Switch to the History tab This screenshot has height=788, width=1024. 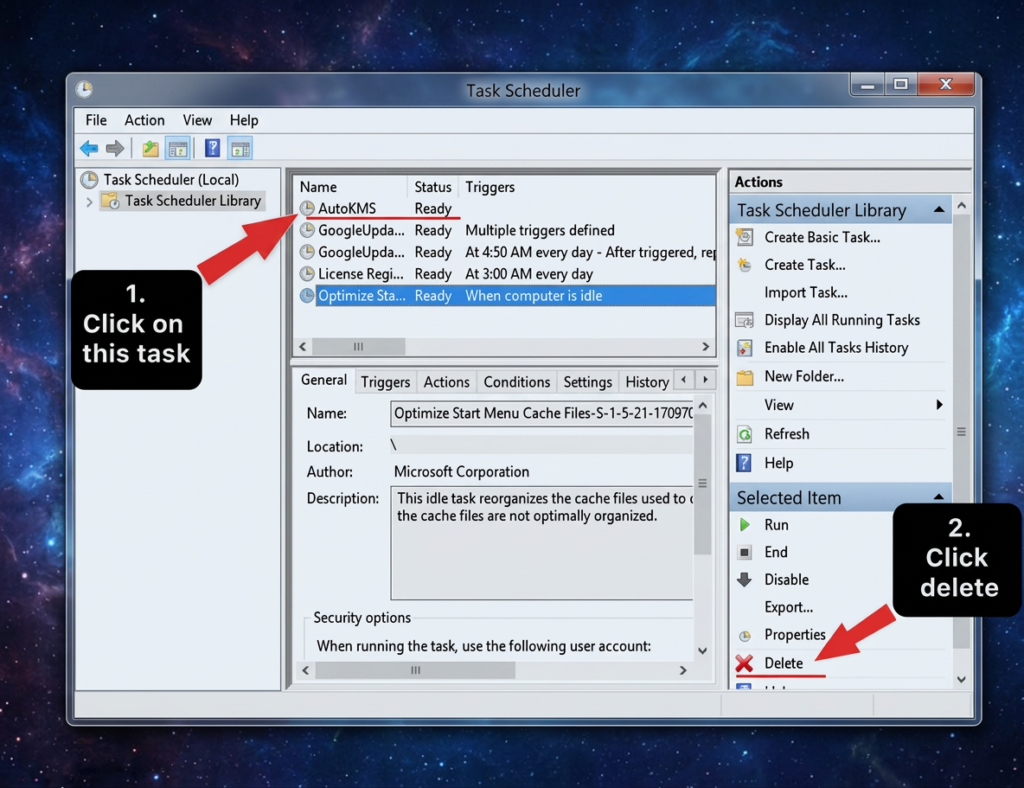point(647,382)
